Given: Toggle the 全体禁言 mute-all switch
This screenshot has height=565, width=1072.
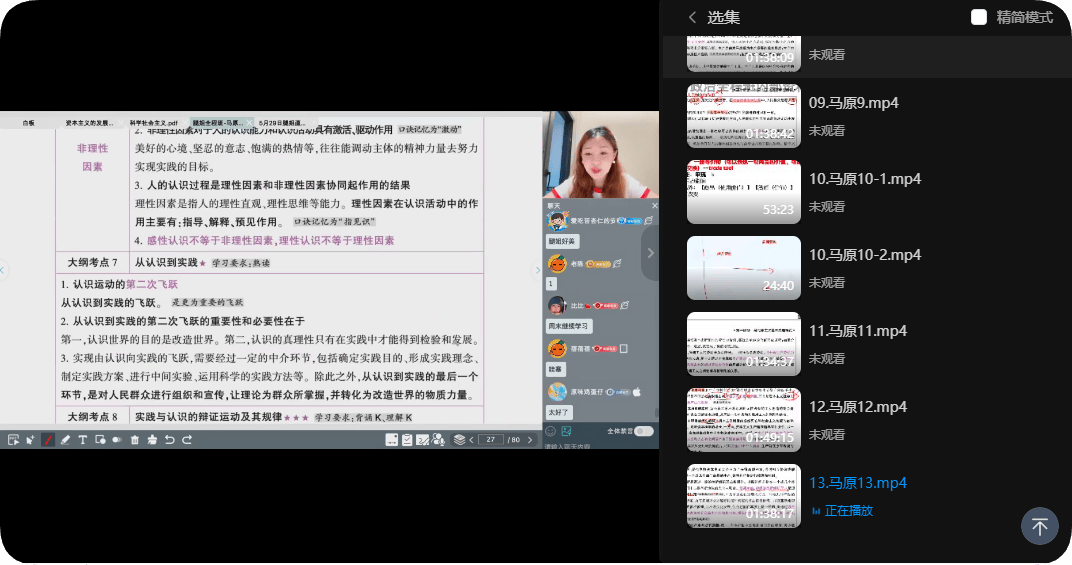Looking at the screenshot, I should click(x=643, y=431).
